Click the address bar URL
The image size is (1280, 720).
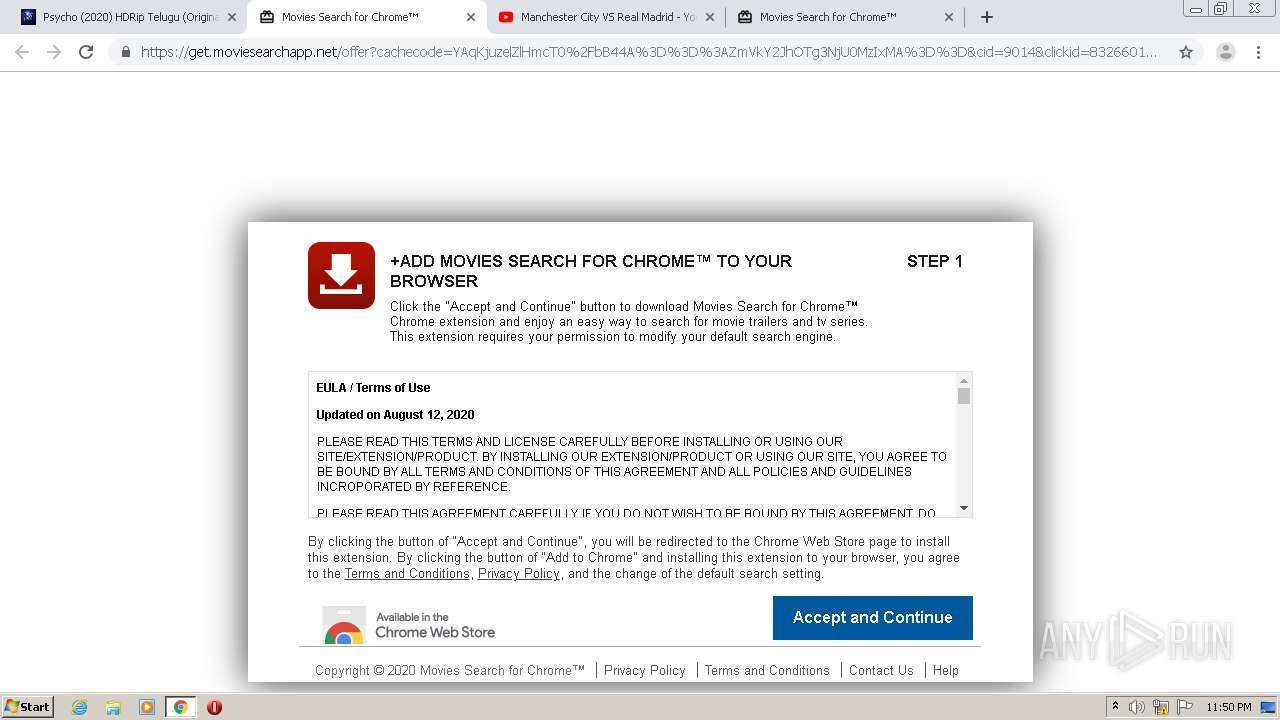point(648,52)
